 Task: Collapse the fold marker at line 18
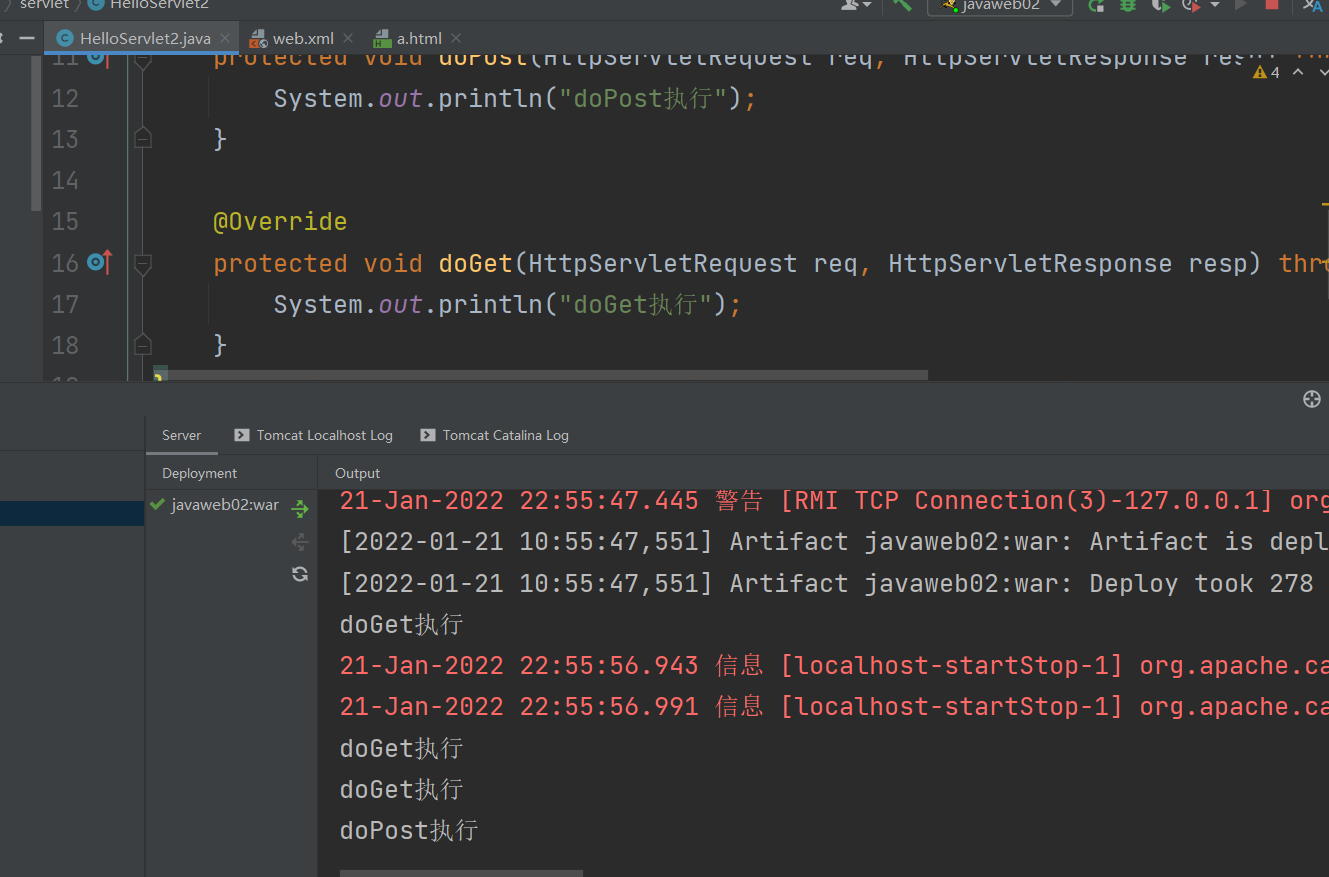pos(142,345)
